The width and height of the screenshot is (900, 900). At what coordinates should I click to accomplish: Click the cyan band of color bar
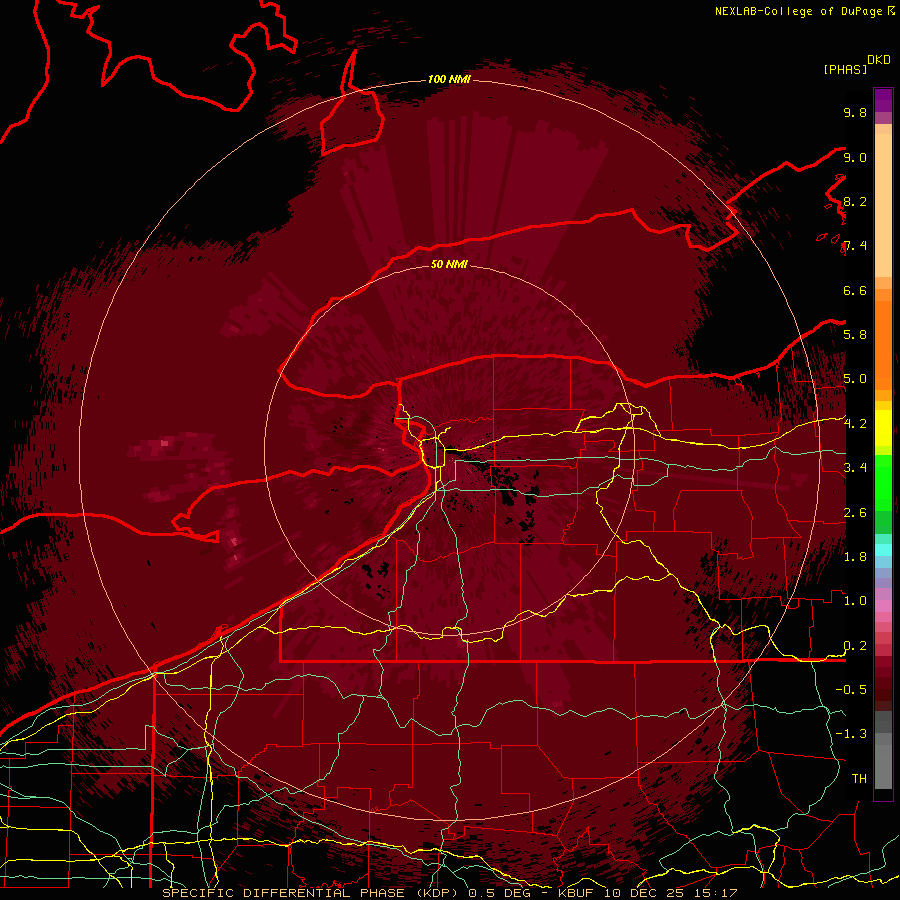click(883, 550)
